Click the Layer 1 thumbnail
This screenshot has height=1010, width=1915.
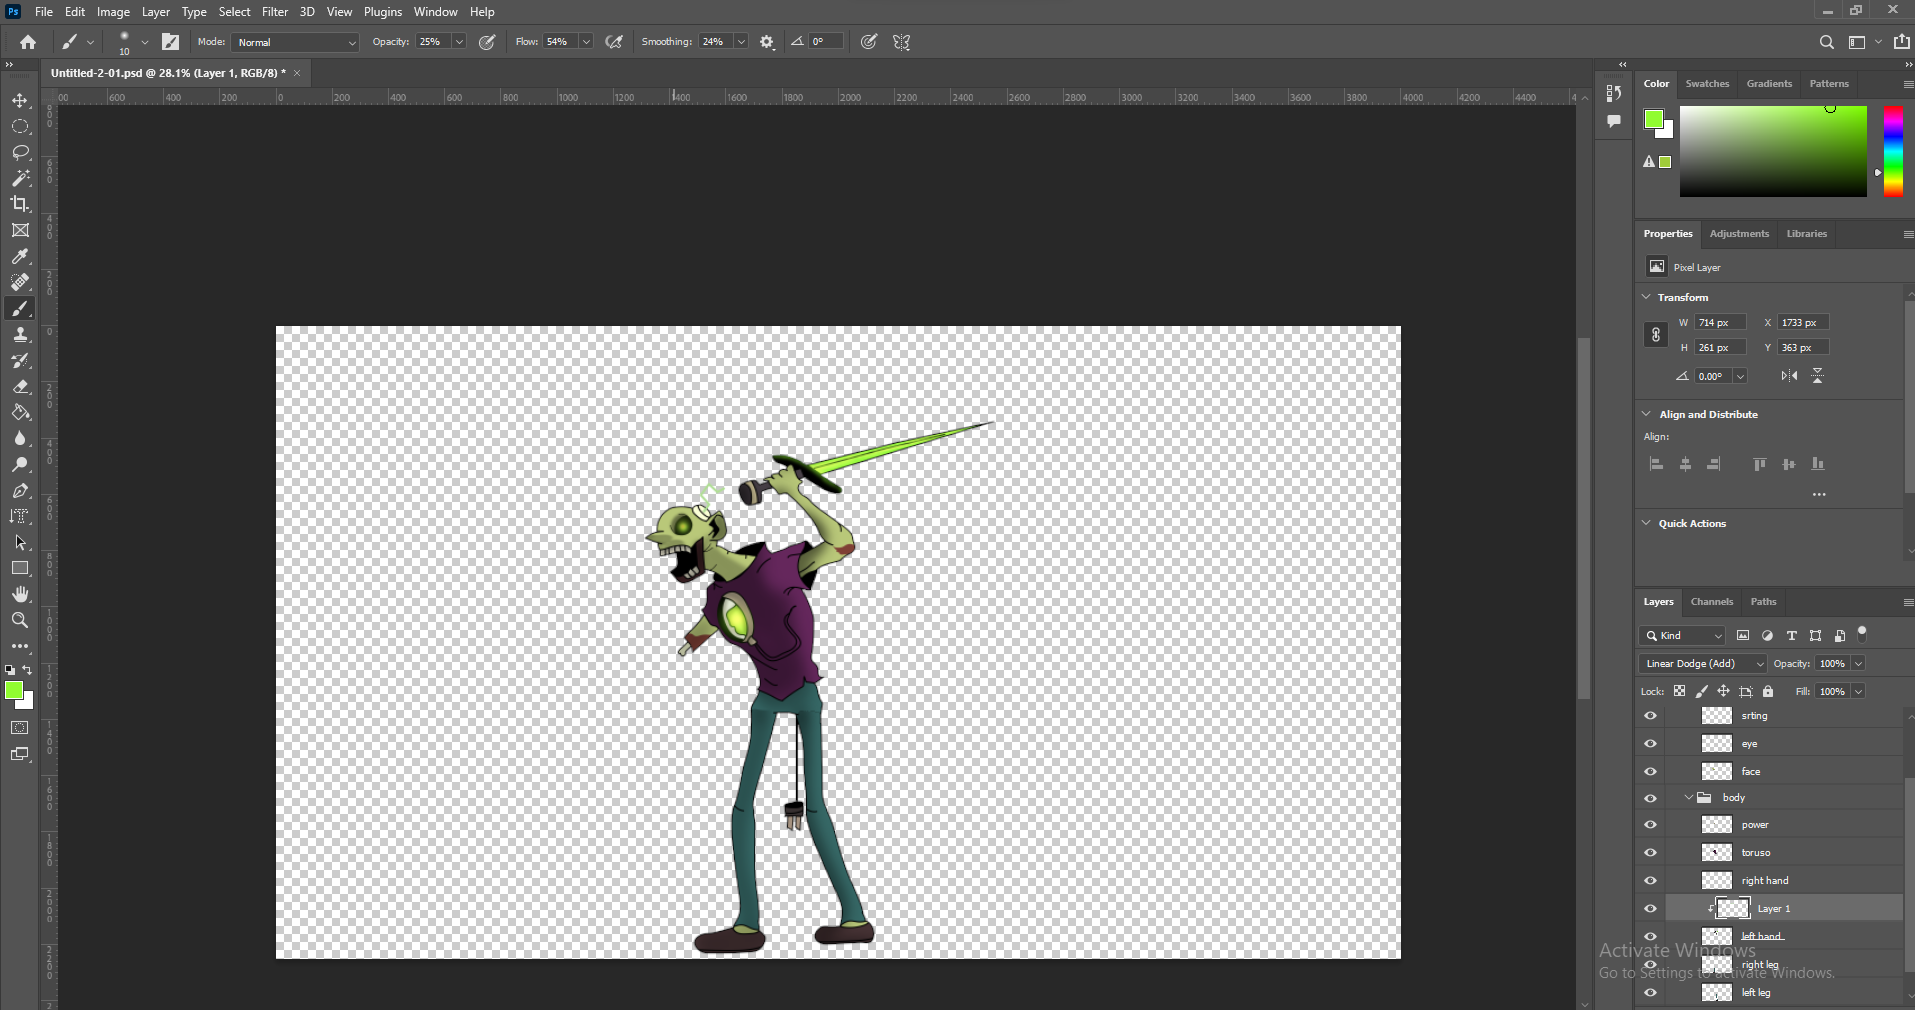1733,909
